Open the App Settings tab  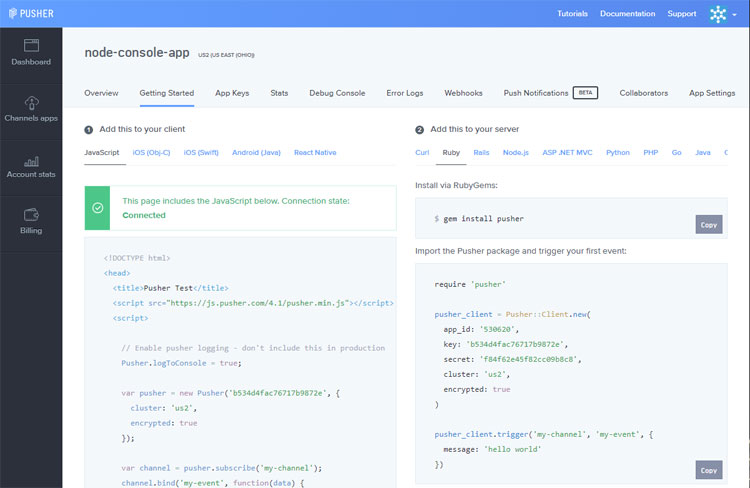(x=712, y=93)
